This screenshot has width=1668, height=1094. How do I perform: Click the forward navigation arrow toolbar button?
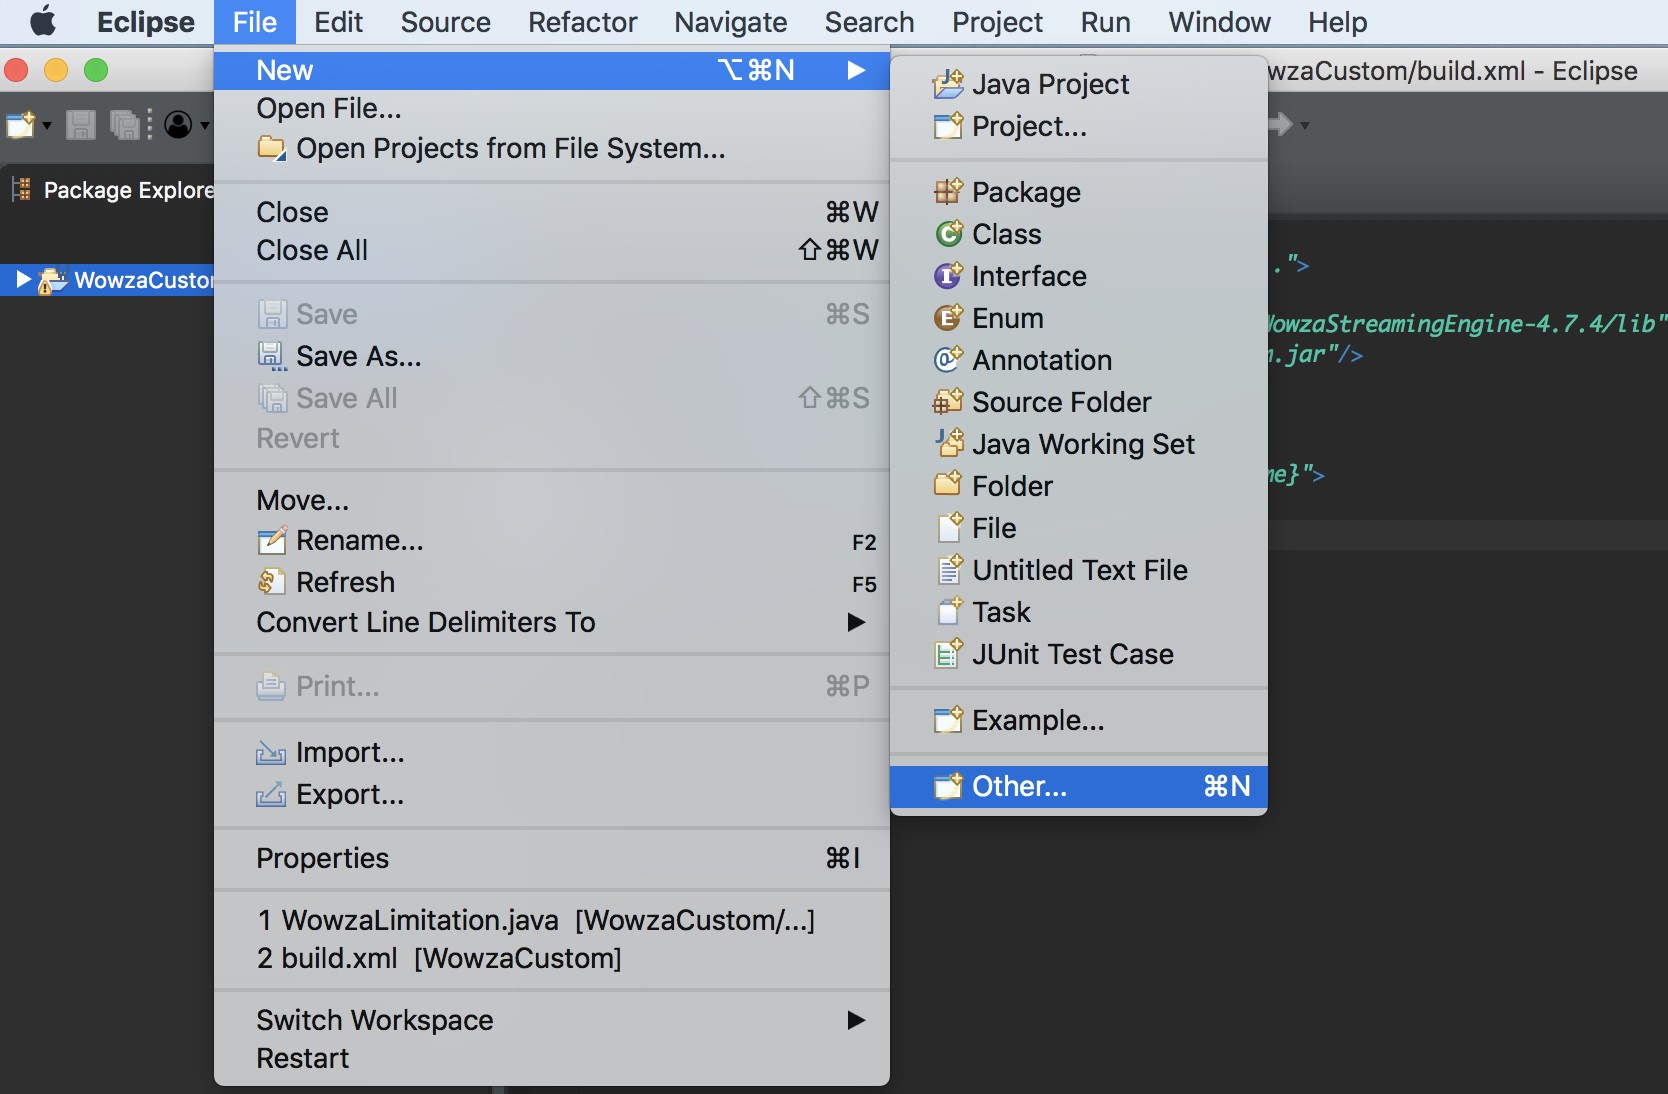[1280, 125]
